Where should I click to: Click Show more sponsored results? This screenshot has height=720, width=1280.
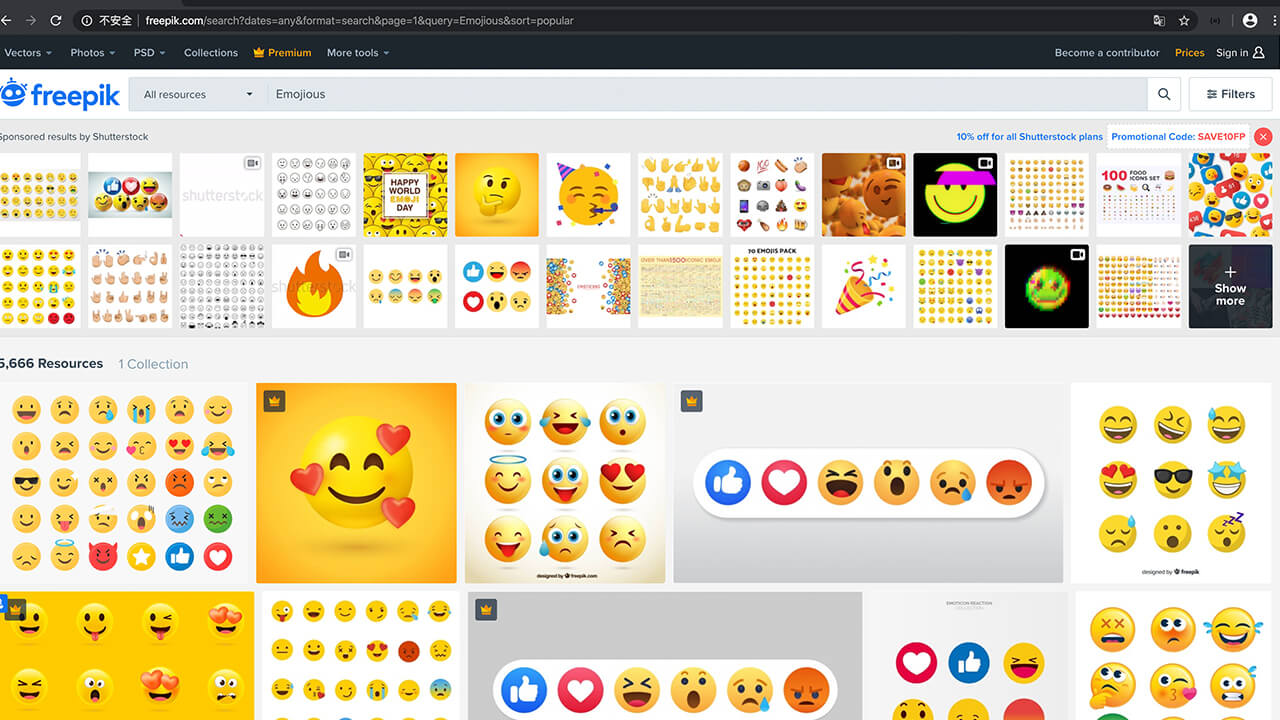click(1230, 287)
